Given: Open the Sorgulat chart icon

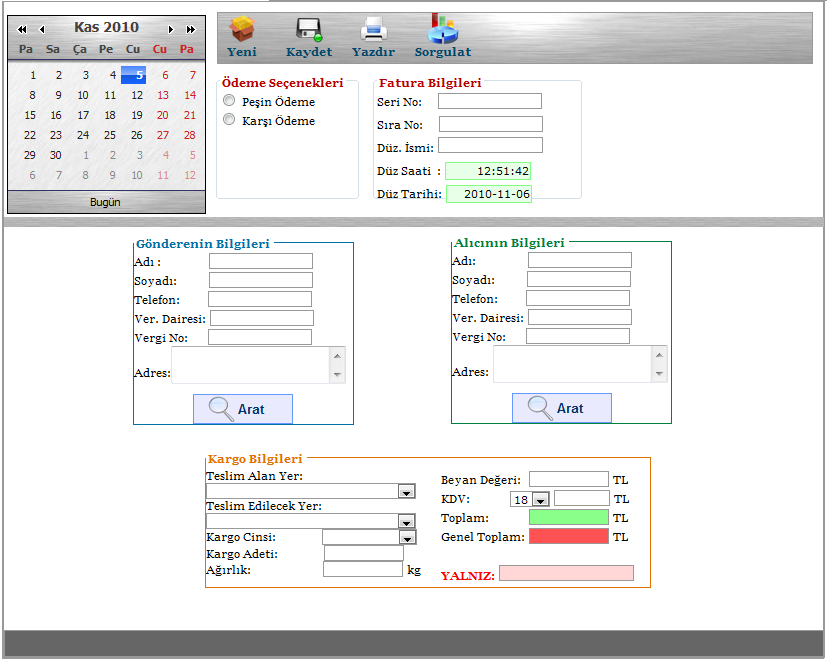Looking at the screenshot, I should (443, 29).
